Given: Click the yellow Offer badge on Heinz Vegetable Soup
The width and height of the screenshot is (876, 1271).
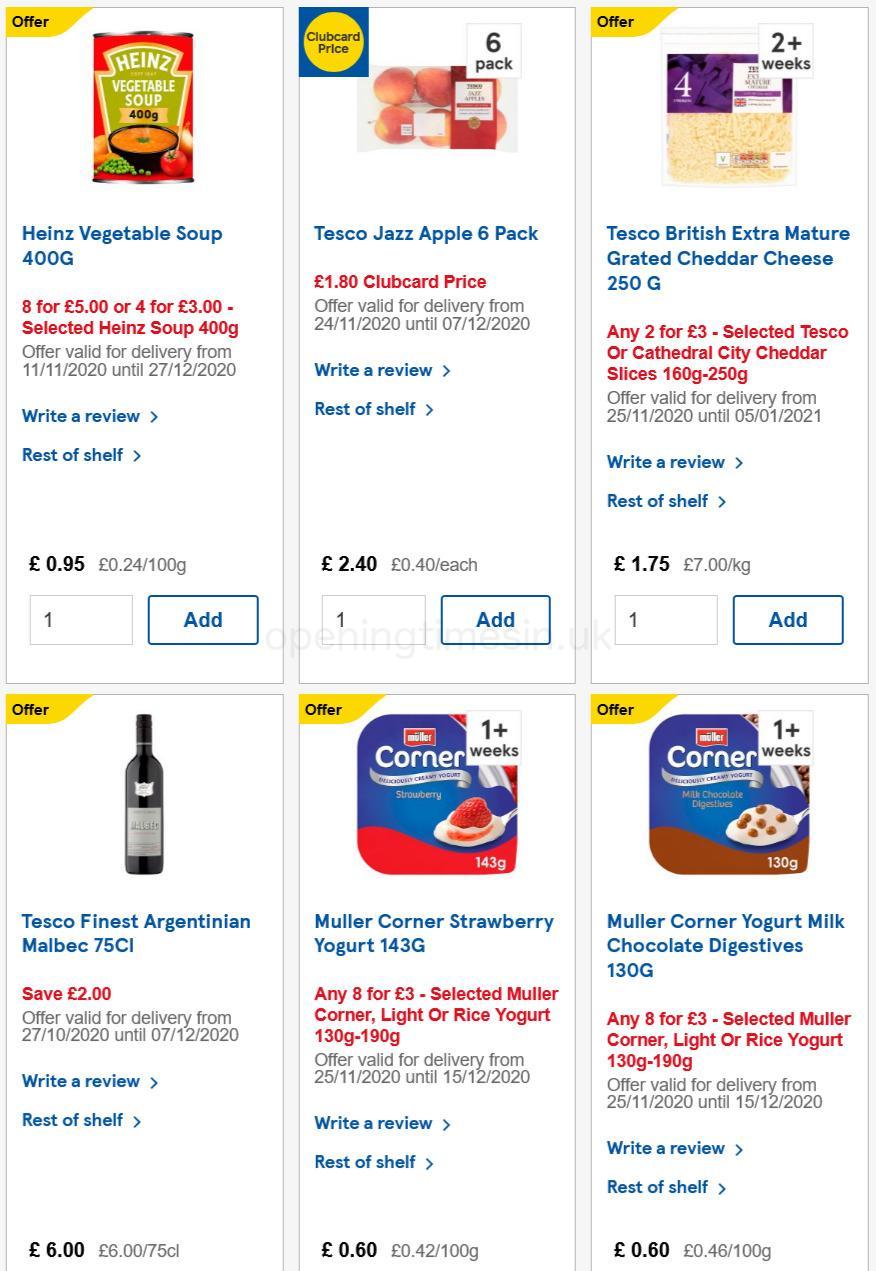Looking at the screenshot, I should [30, 21].
